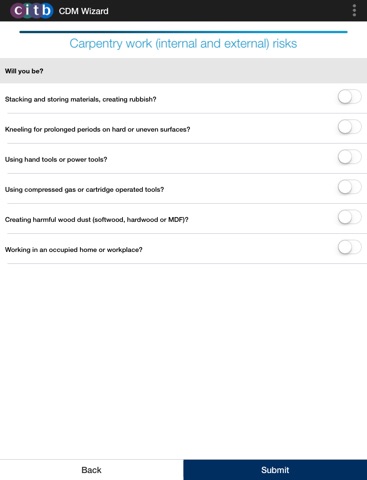
Task: Select 'Using hand tools or power tools?' text
Action: coord(56,159)
